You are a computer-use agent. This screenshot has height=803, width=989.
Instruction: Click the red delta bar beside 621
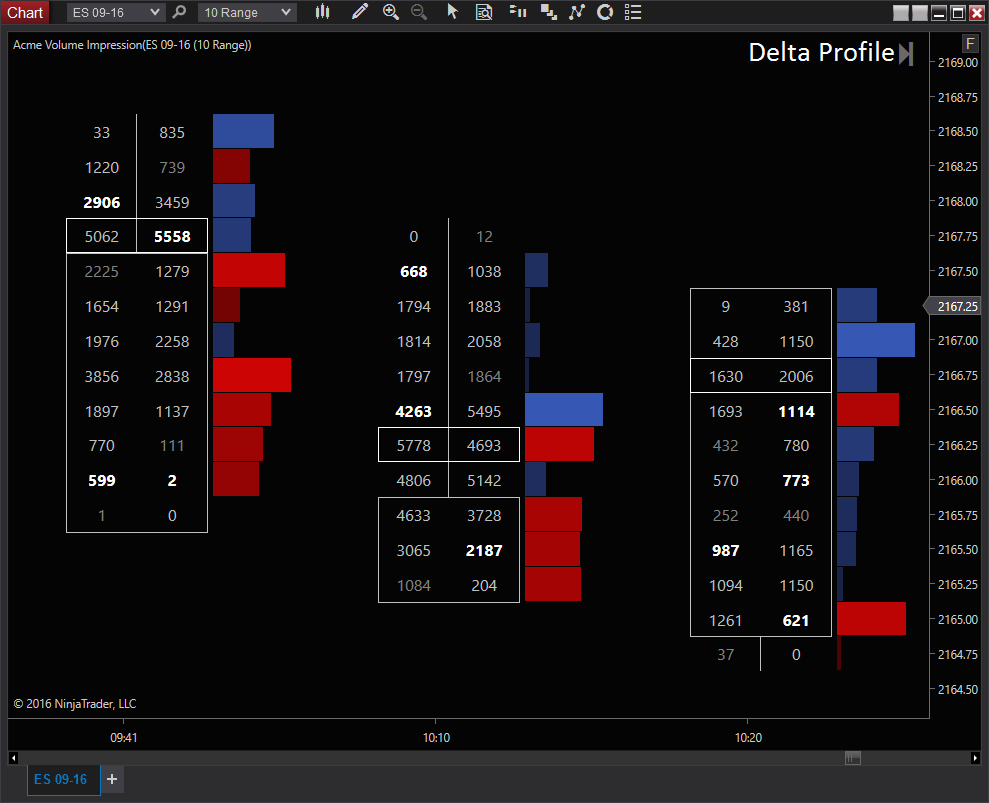[x=872, y=619]
